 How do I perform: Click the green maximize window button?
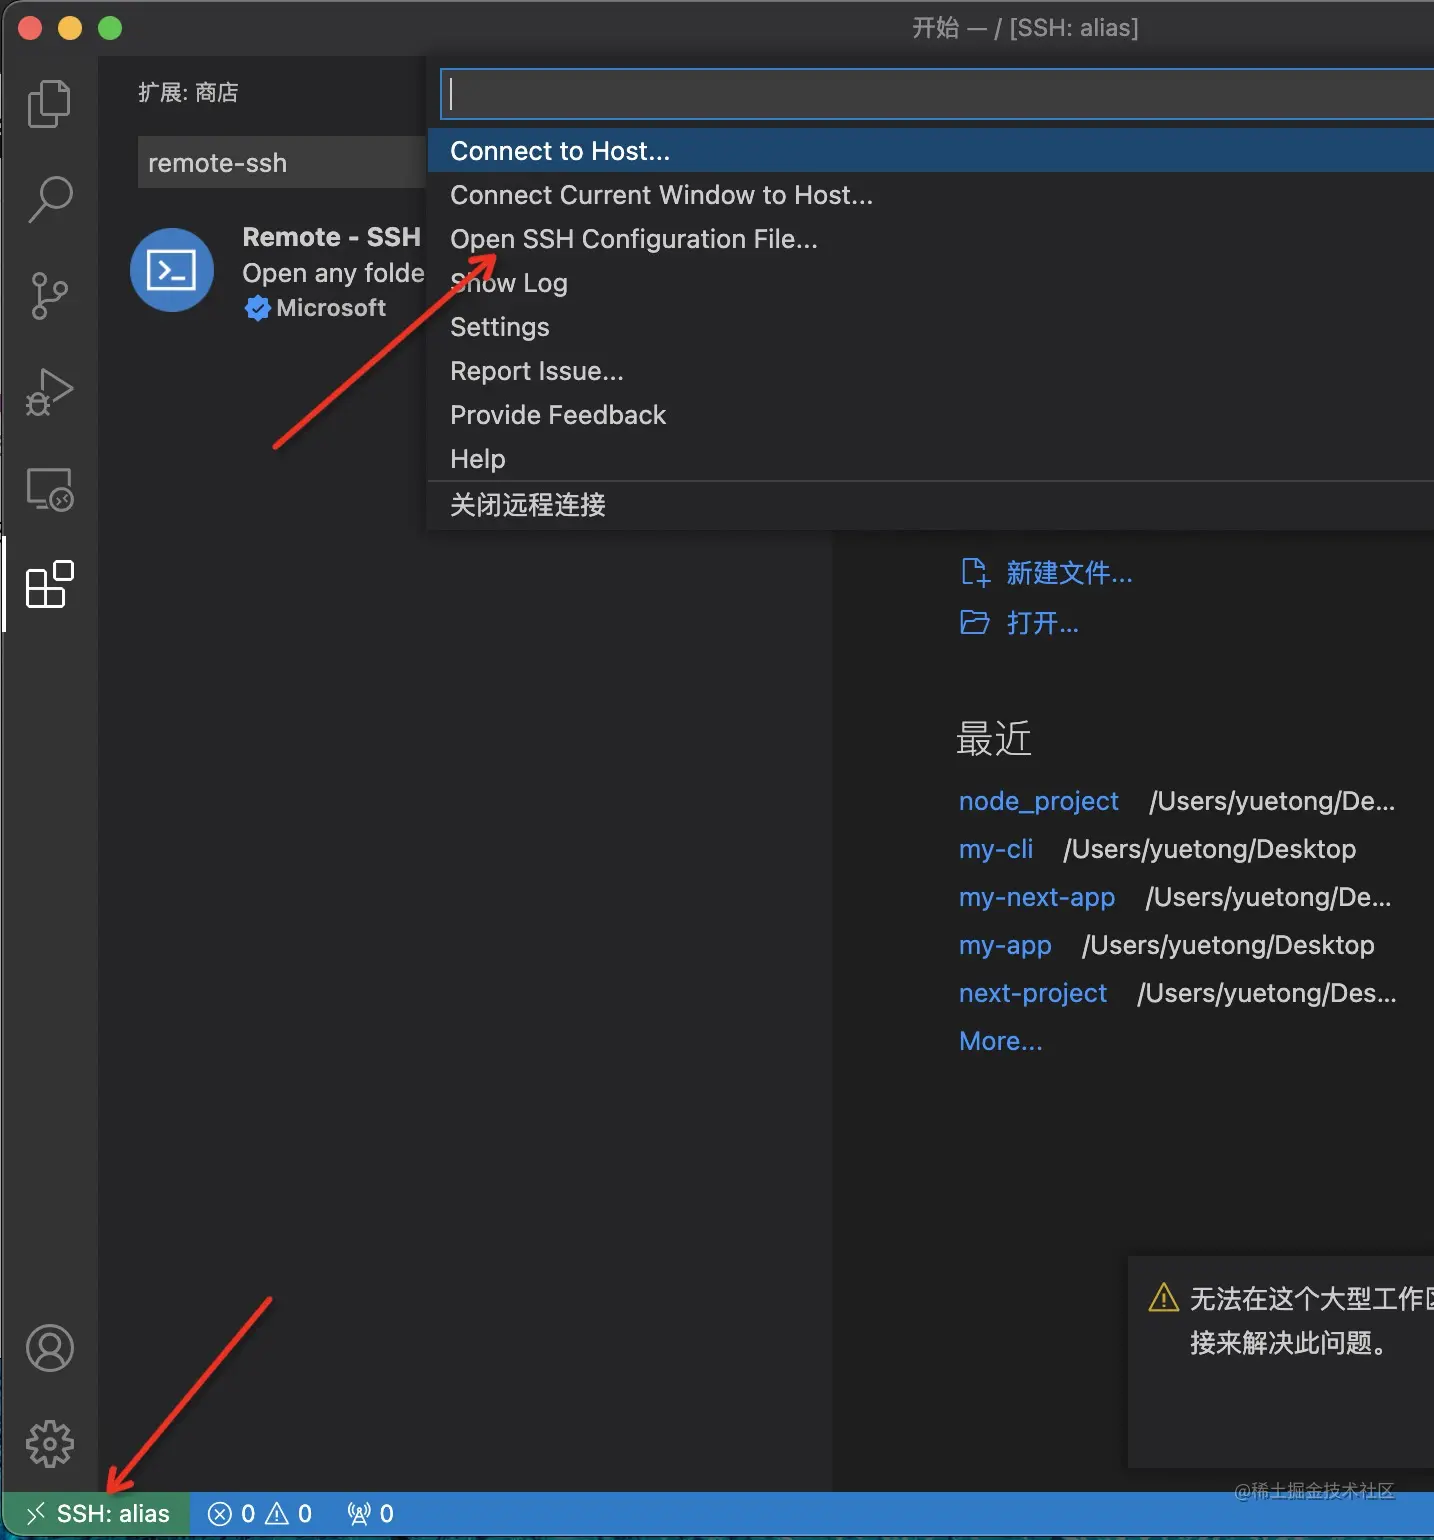coord(110,28)
